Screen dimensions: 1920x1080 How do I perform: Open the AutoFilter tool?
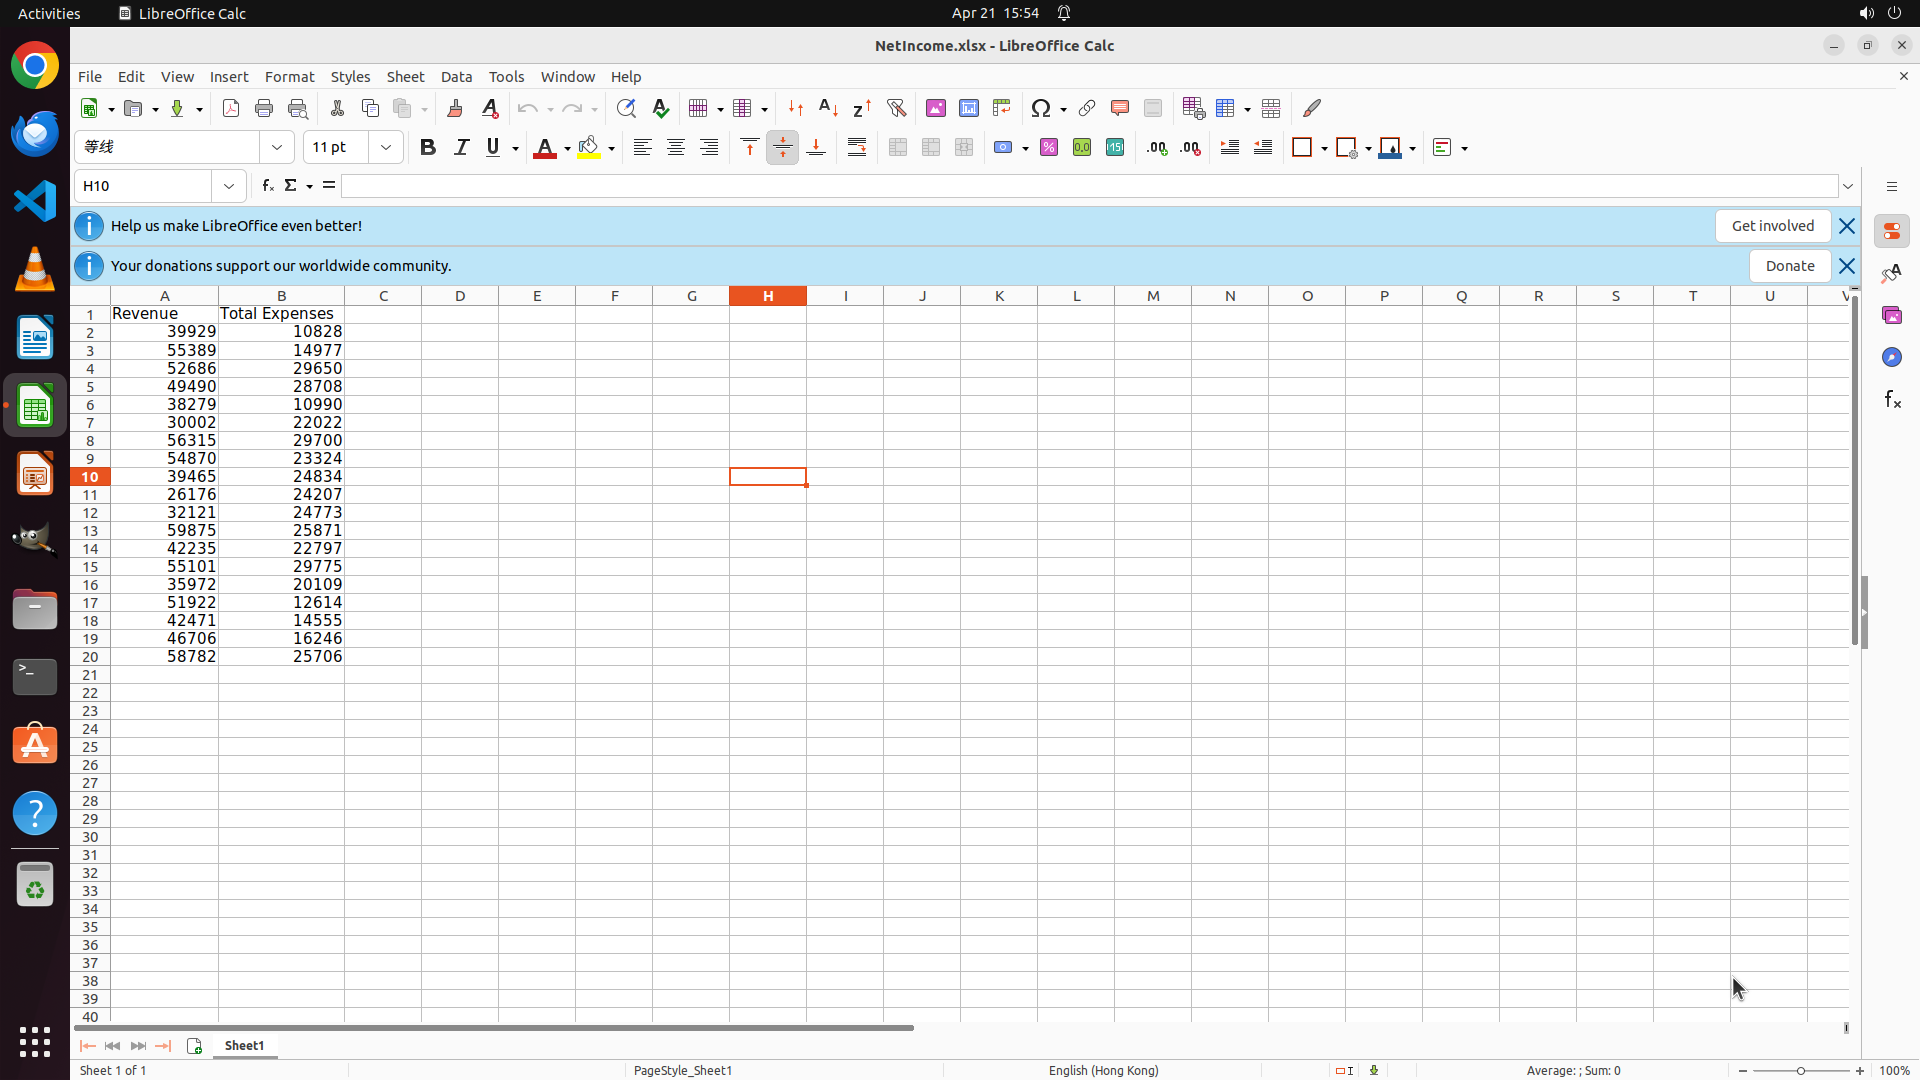(896, 108)
